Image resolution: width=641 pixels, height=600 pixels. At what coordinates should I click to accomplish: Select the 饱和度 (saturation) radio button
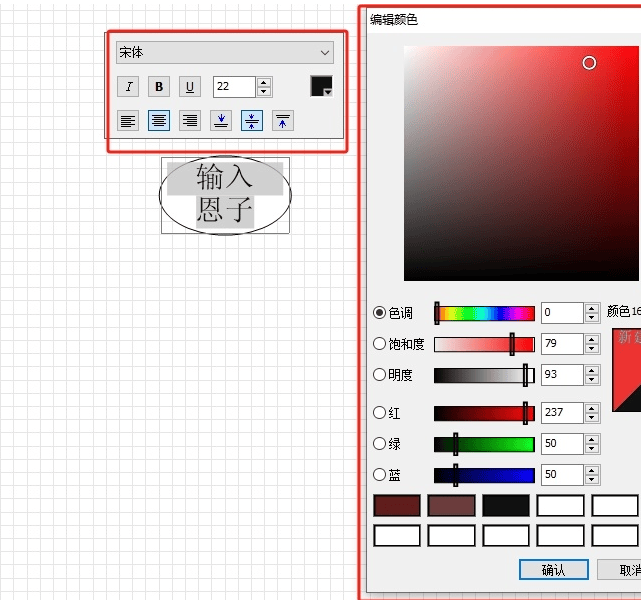(379, 344)
